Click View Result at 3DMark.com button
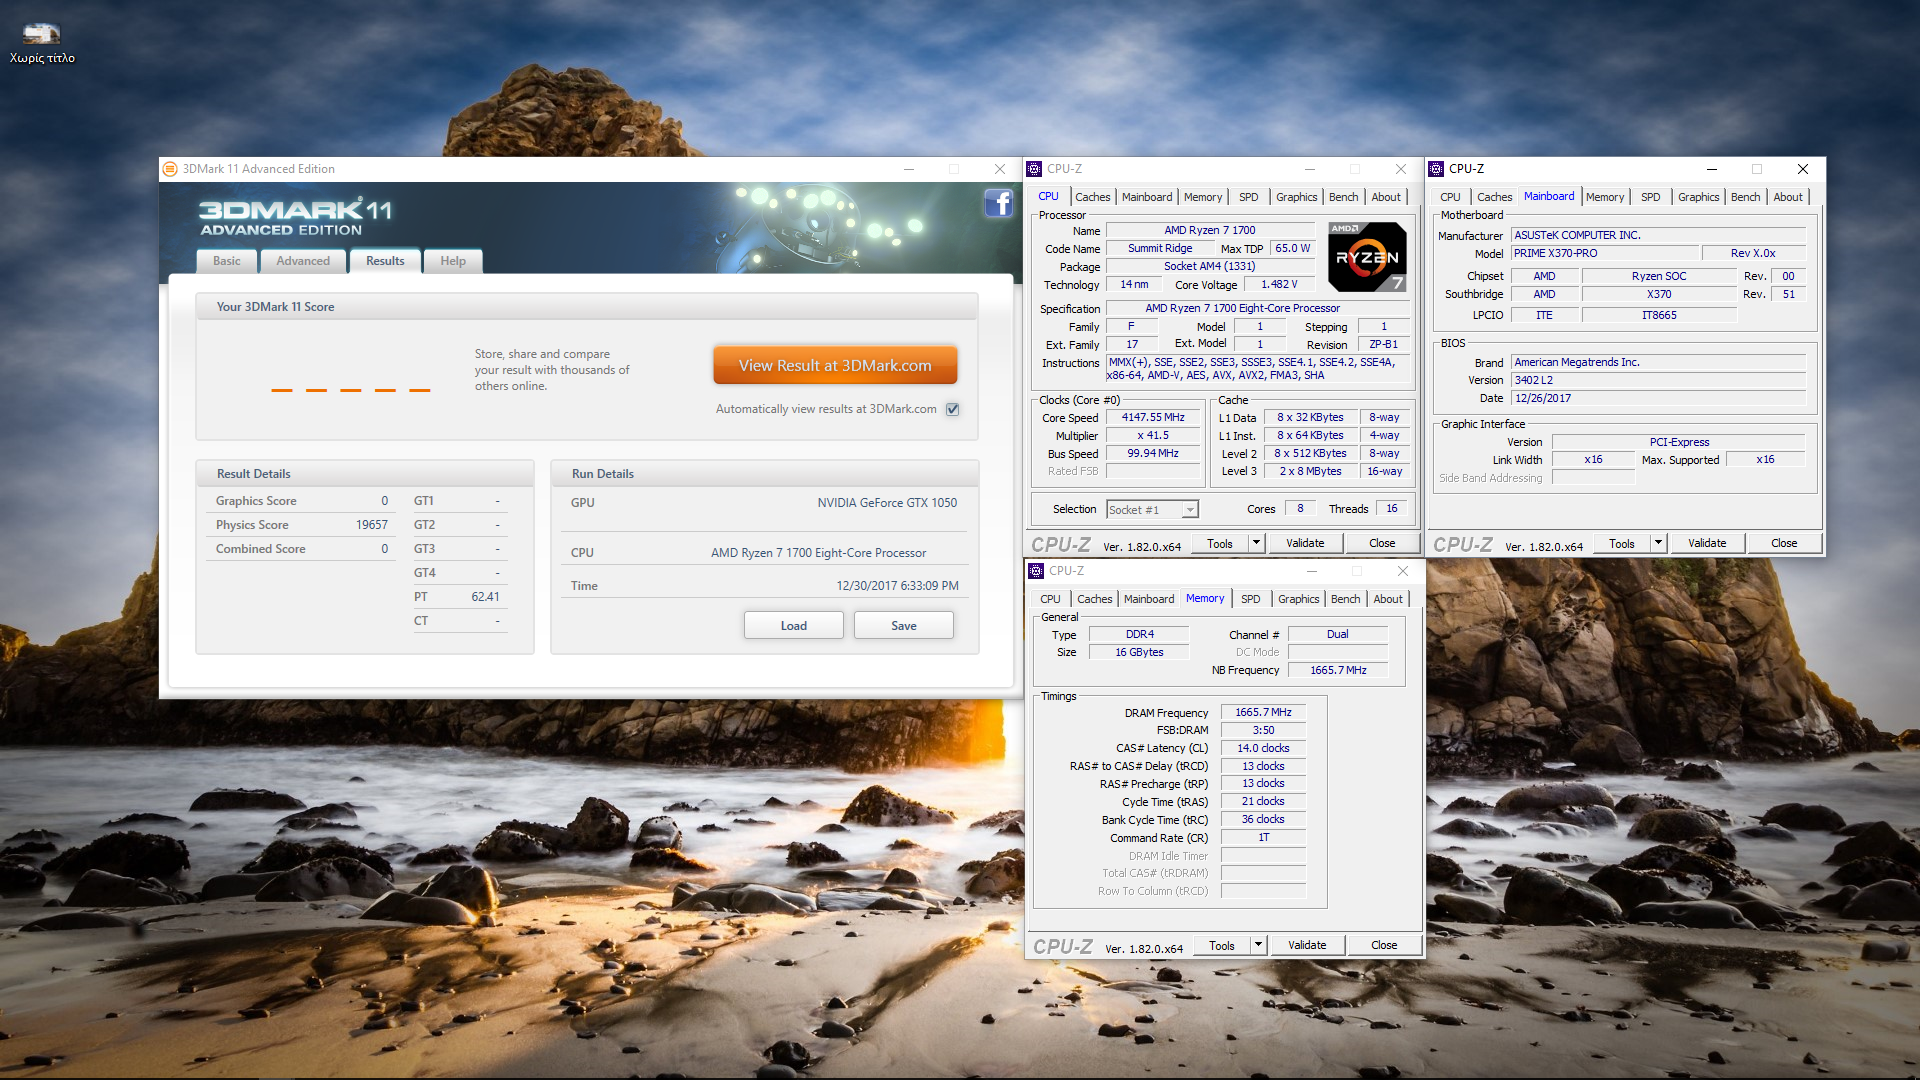The width and height of the screenshot is (1920, 1080). (835, 366)
